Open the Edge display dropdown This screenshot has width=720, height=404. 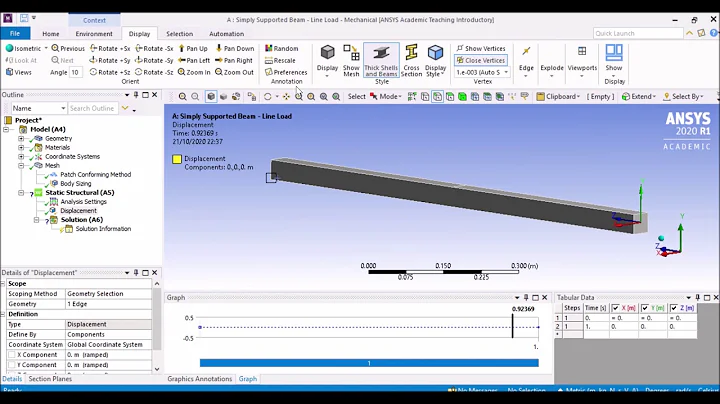[x=526, y=61]
